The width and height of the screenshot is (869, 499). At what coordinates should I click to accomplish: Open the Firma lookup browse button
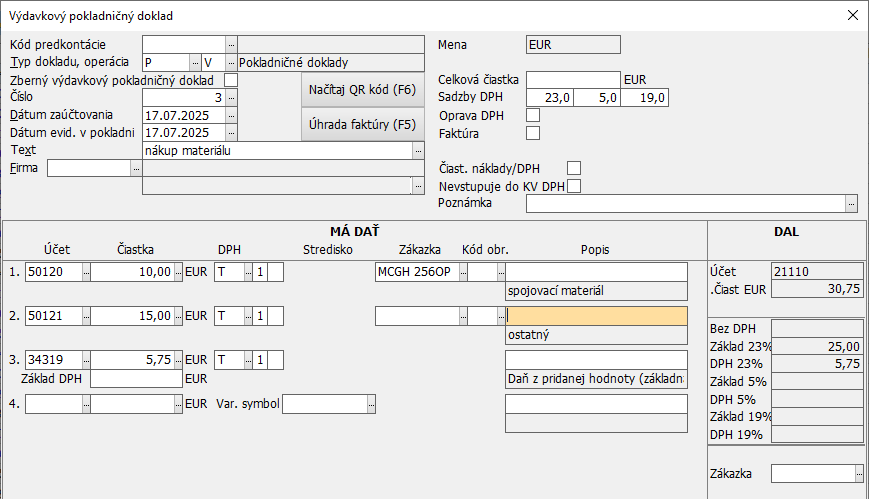click(x=136, y=168)
